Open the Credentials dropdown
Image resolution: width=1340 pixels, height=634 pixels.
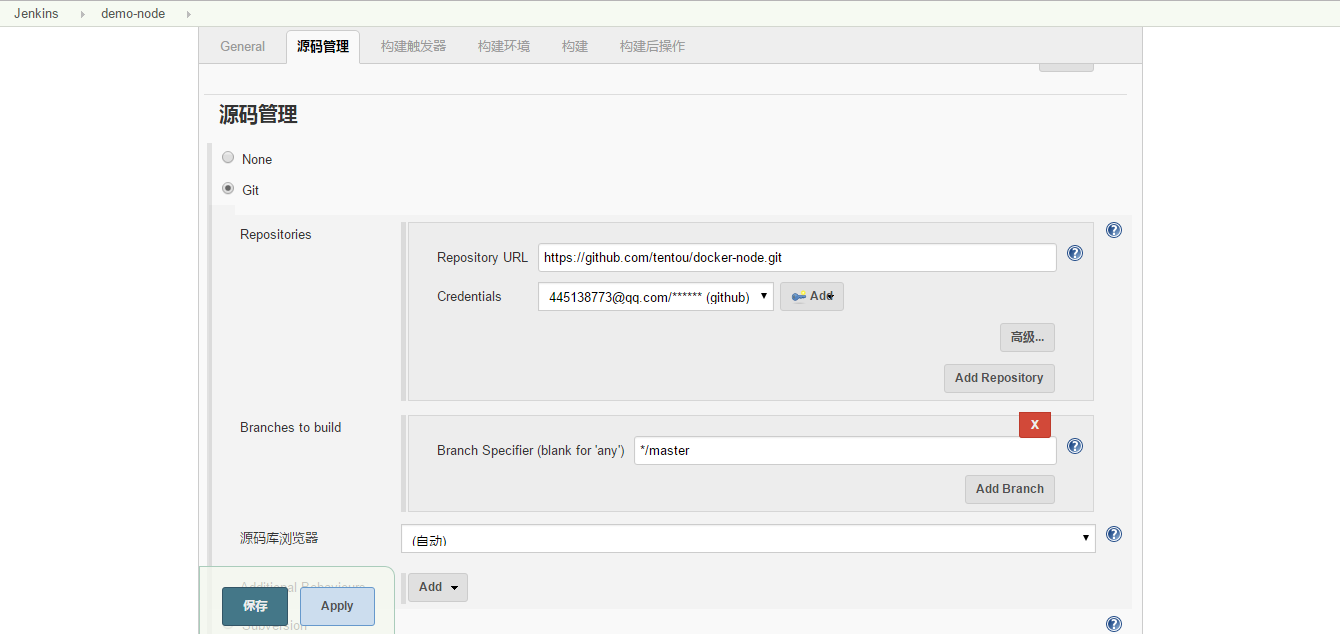[x=655, y=297]
